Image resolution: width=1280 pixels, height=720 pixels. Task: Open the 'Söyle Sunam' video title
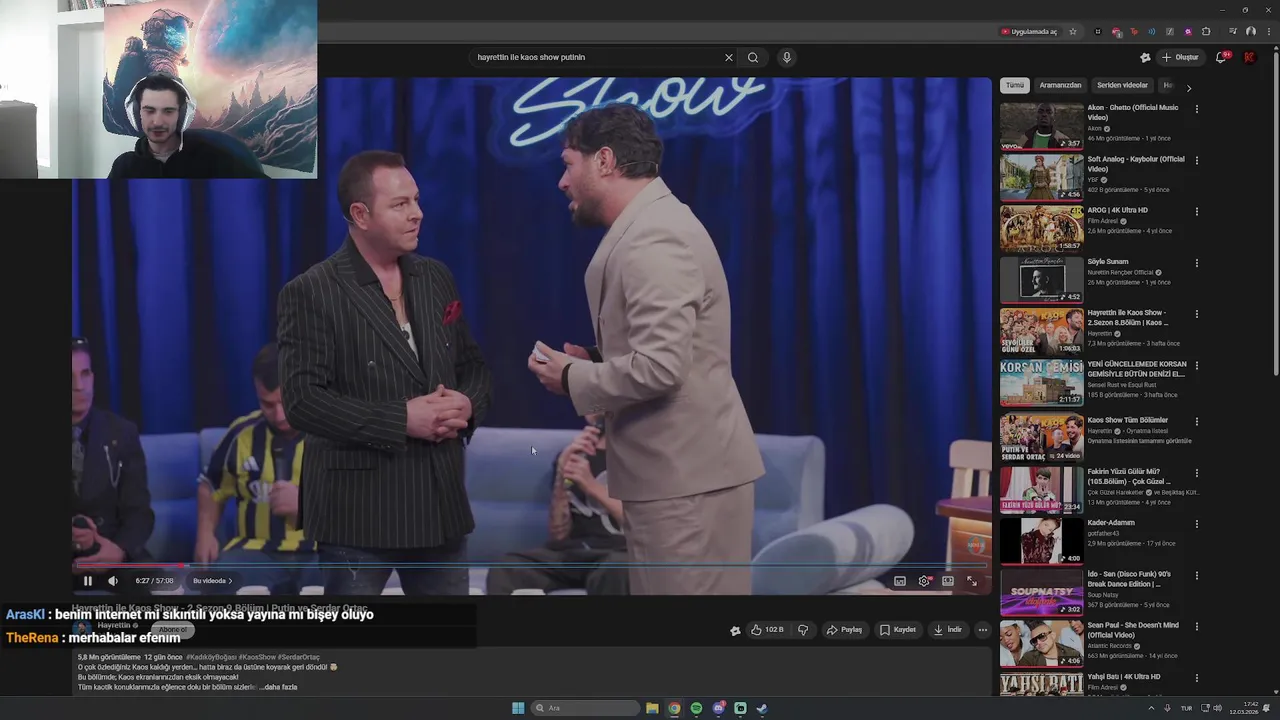[x=1108, y=262]
